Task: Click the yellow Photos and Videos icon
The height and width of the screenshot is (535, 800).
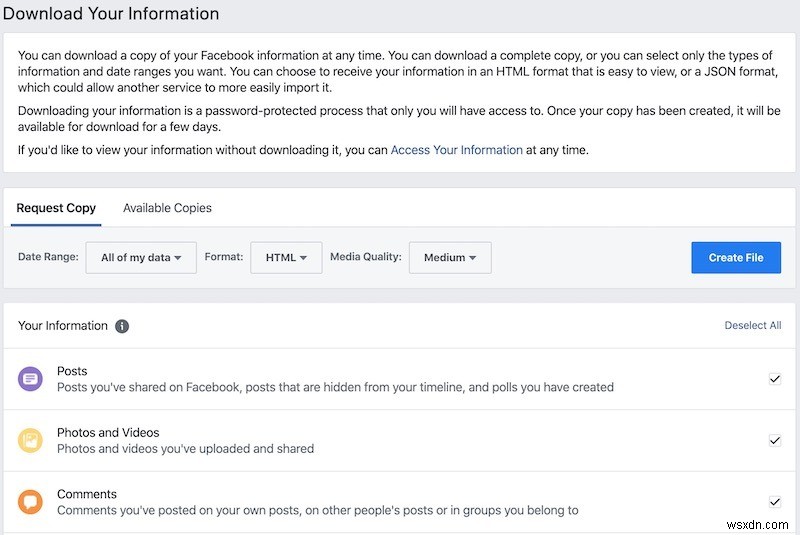Action: point(30,440)
